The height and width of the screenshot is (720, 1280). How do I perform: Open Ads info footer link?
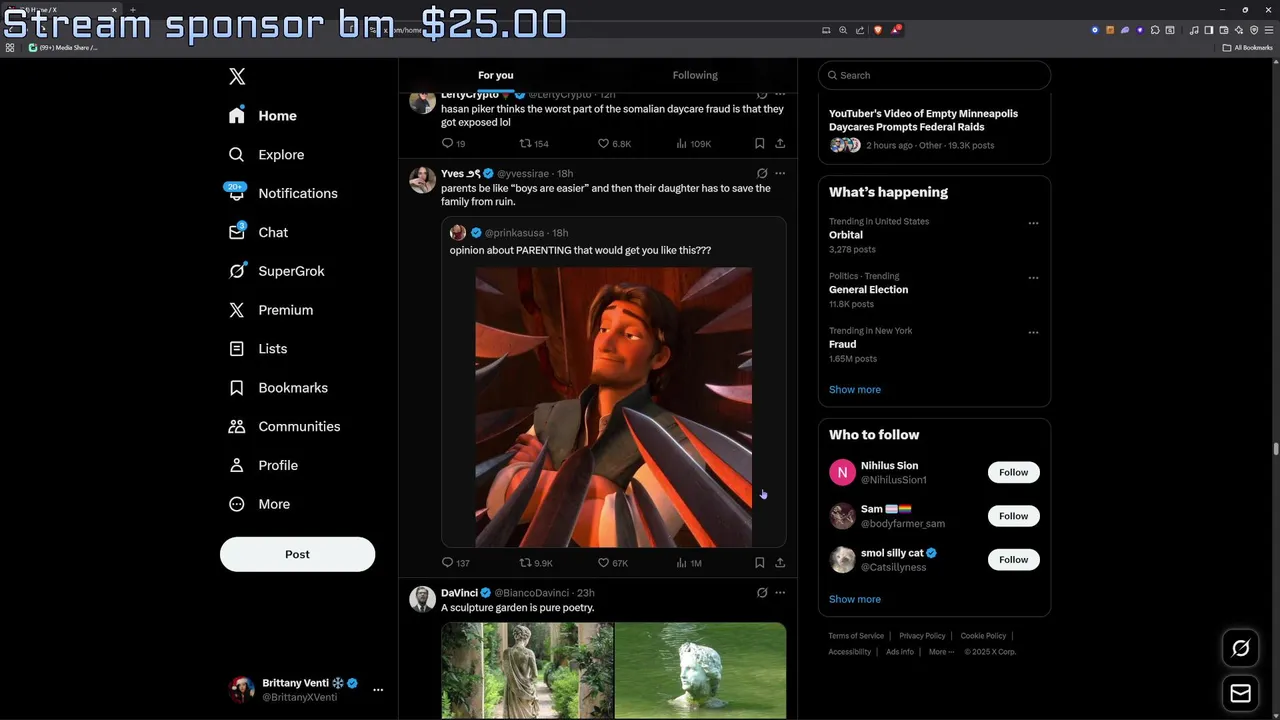pos(900,652)
